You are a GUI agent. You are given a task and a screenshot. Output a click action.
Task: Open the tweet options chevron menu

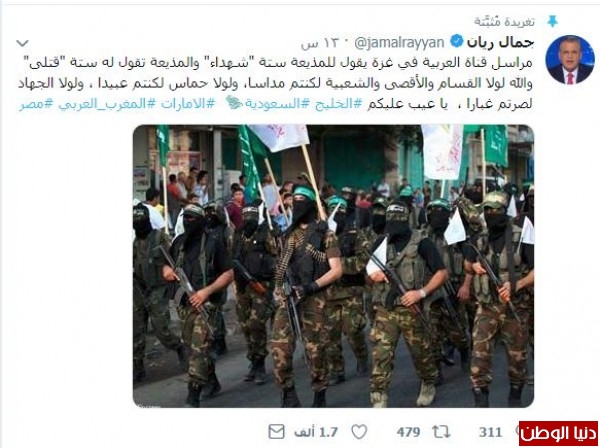[x=22, y=43]
